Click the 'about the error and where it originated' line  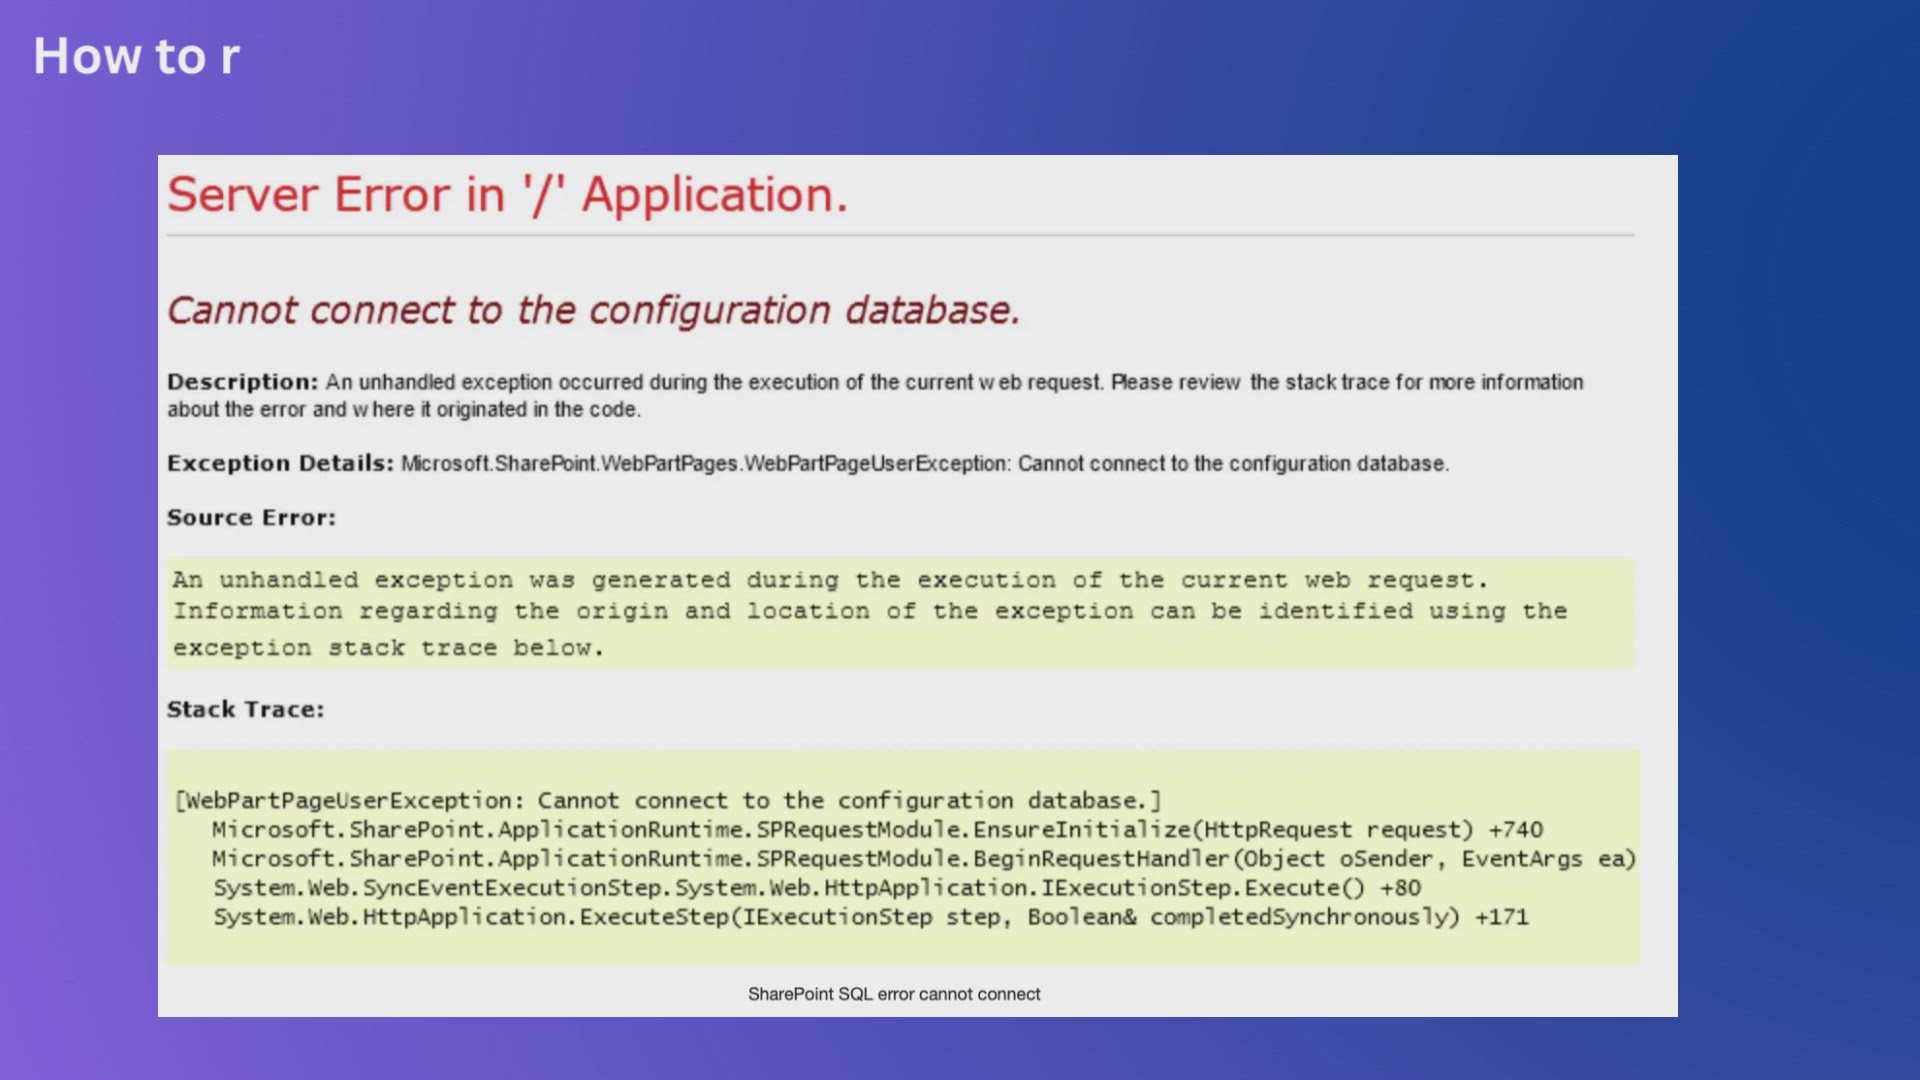pyautogui.click(x=404, y=409)
